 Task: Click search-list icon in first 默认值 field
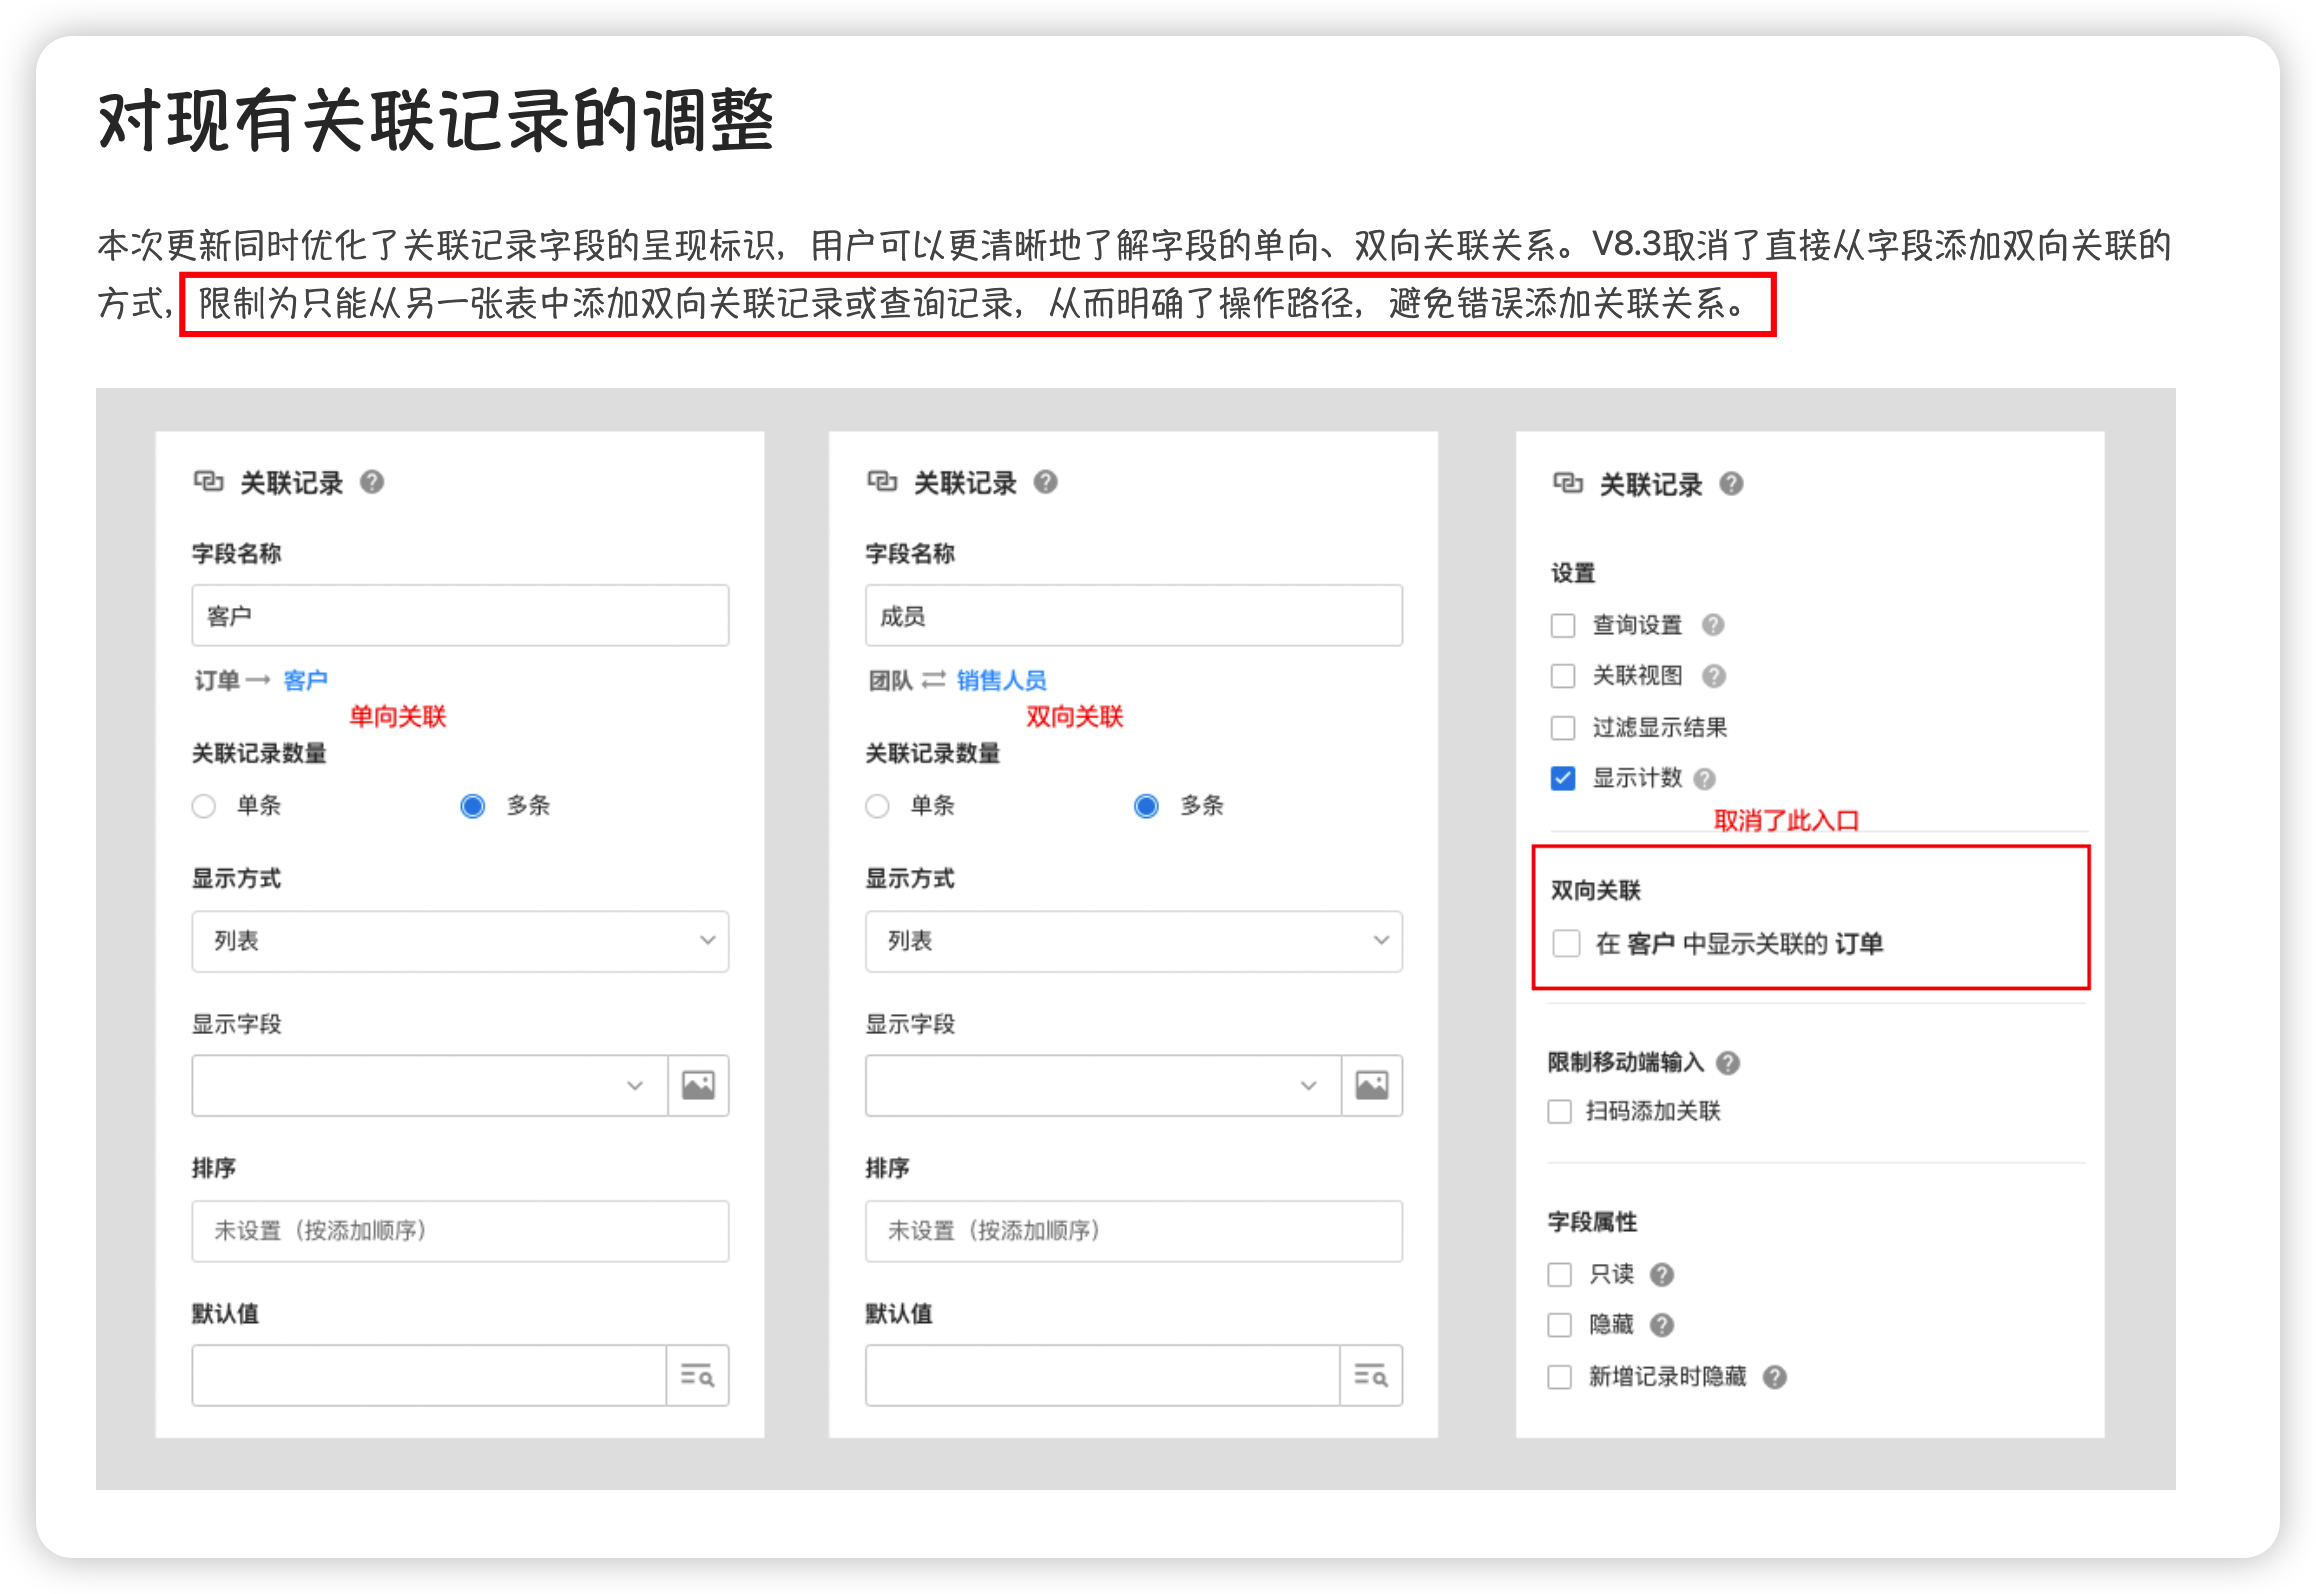coord(697,1376)
